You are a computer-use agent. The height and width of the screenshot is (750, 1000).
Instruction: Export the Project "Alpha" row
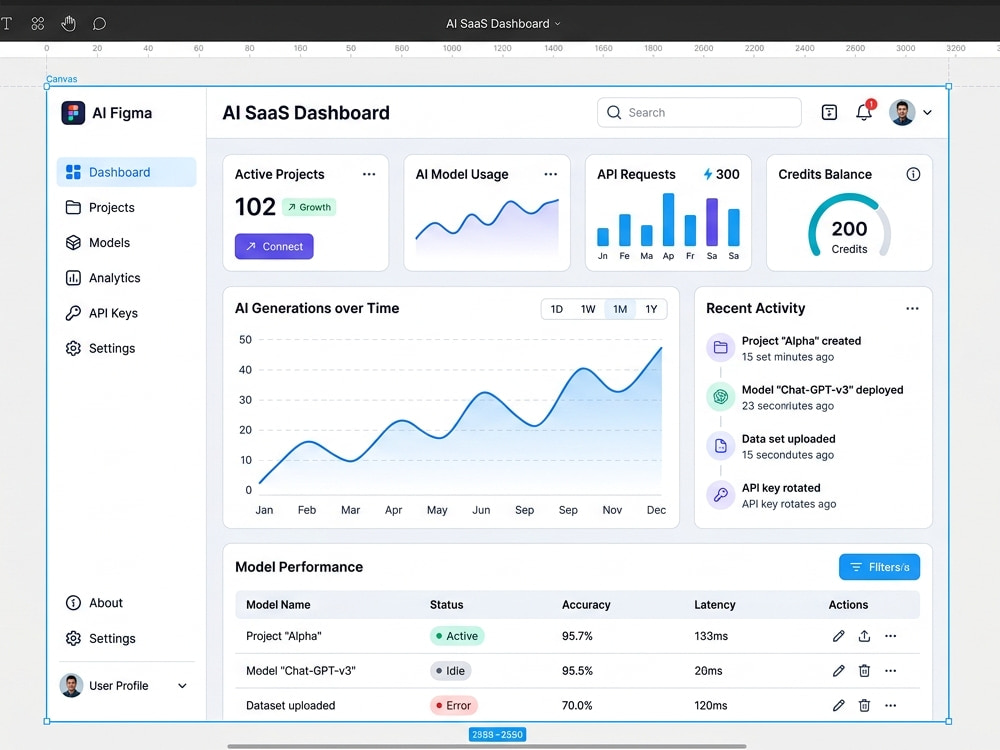pyautogui.click(x=864, y=636)
